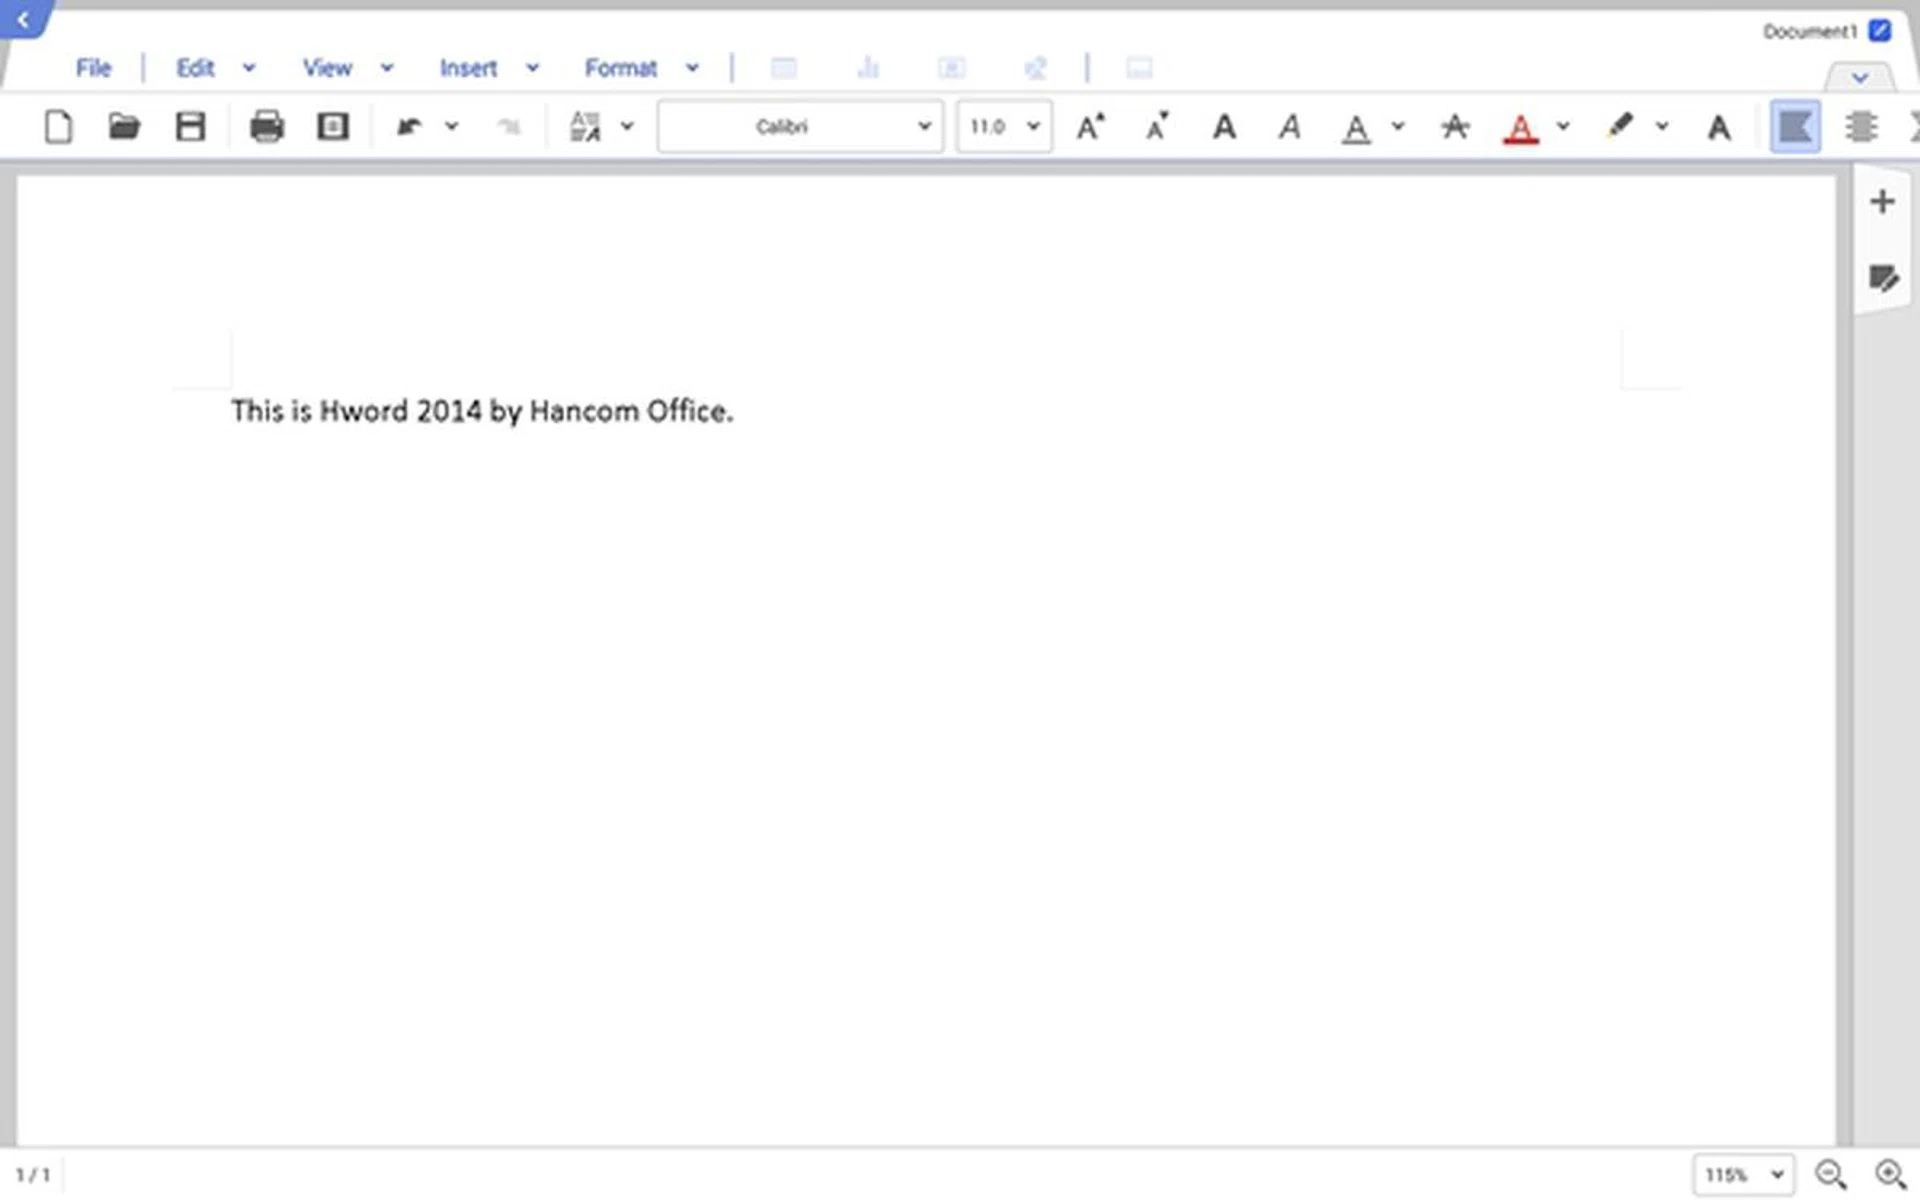Open the Calibri font dropdown
This screenshot has height=1200, width=1920.
pos(921,127)
